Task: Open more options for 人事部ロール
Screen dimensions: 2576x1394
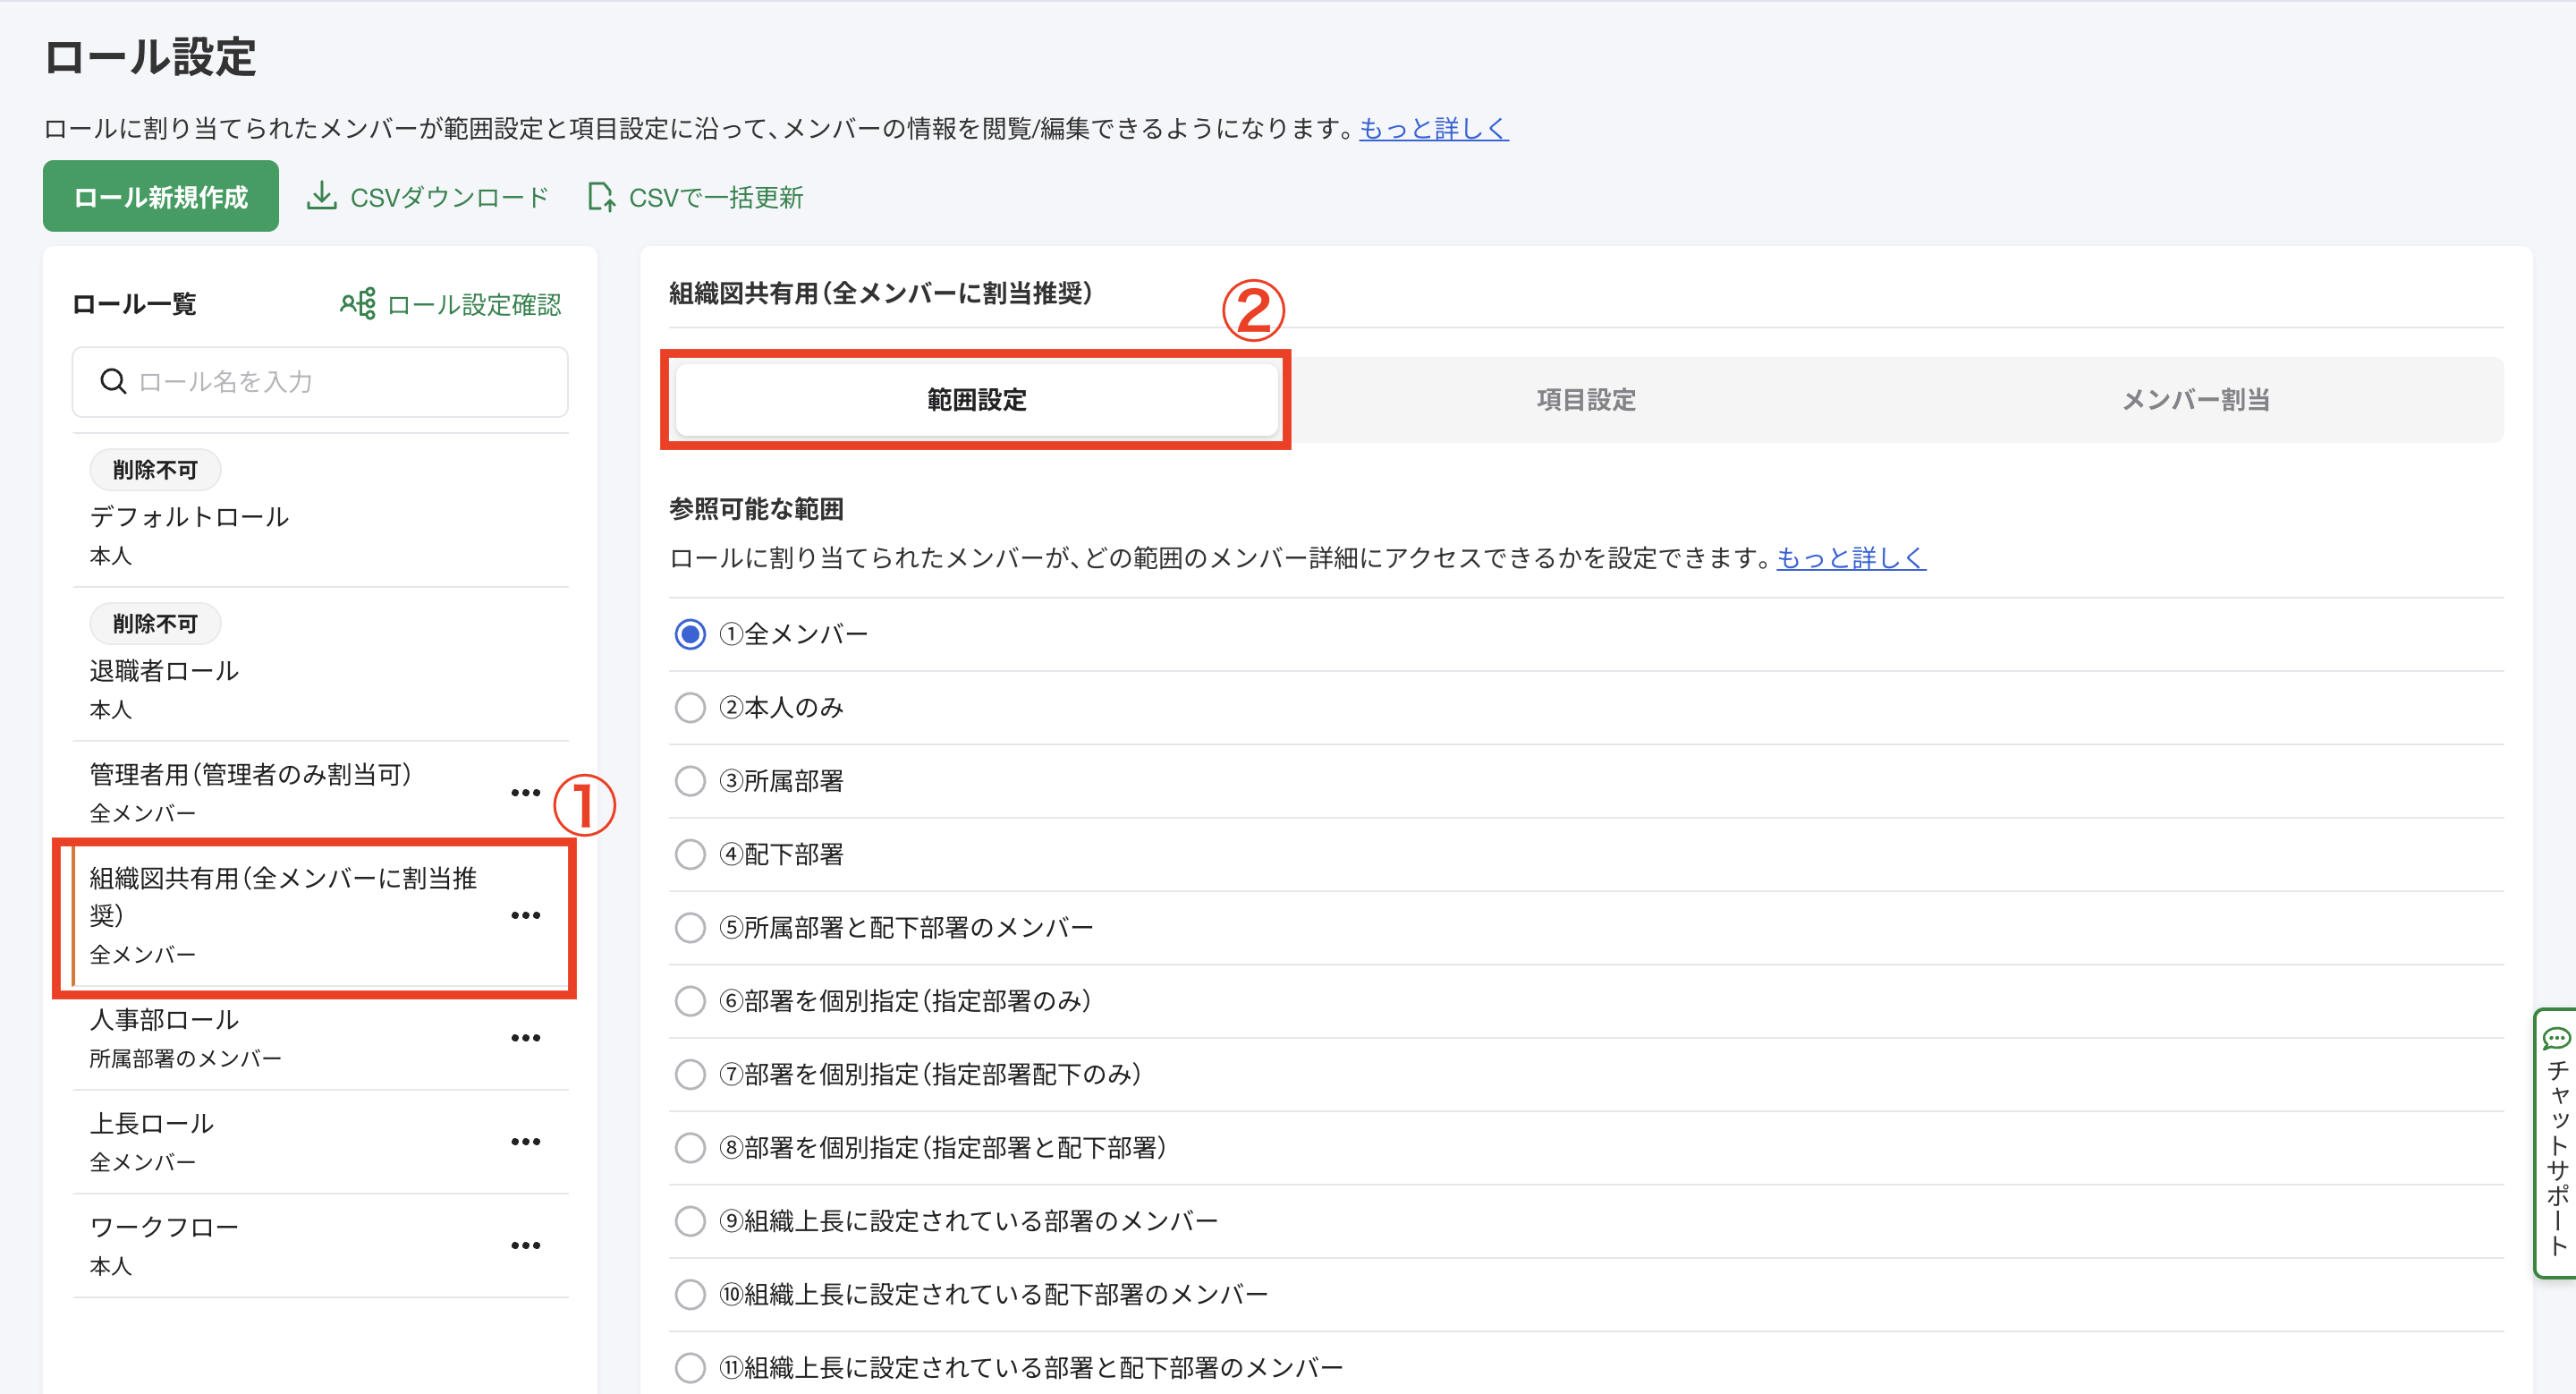Action: point(525,1038)
